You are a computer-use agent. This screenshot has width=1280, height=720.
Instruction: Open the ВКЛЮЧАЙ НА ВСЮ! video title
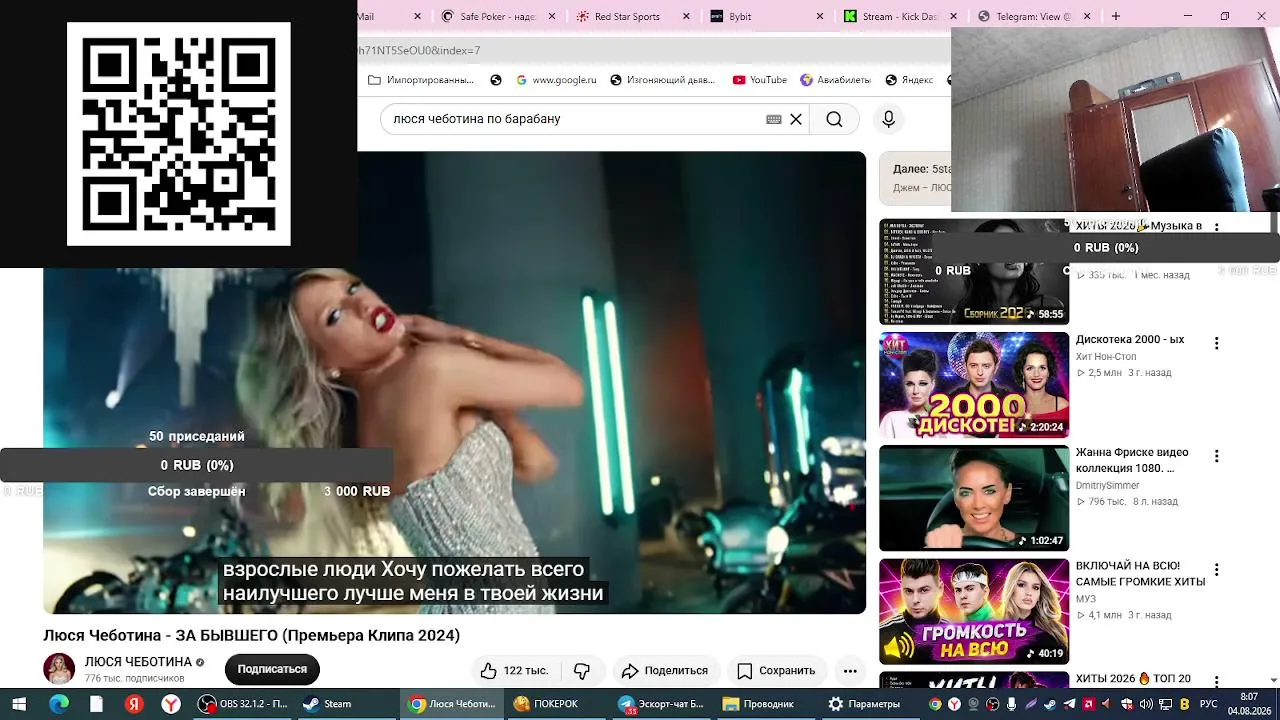(1141, 573)
